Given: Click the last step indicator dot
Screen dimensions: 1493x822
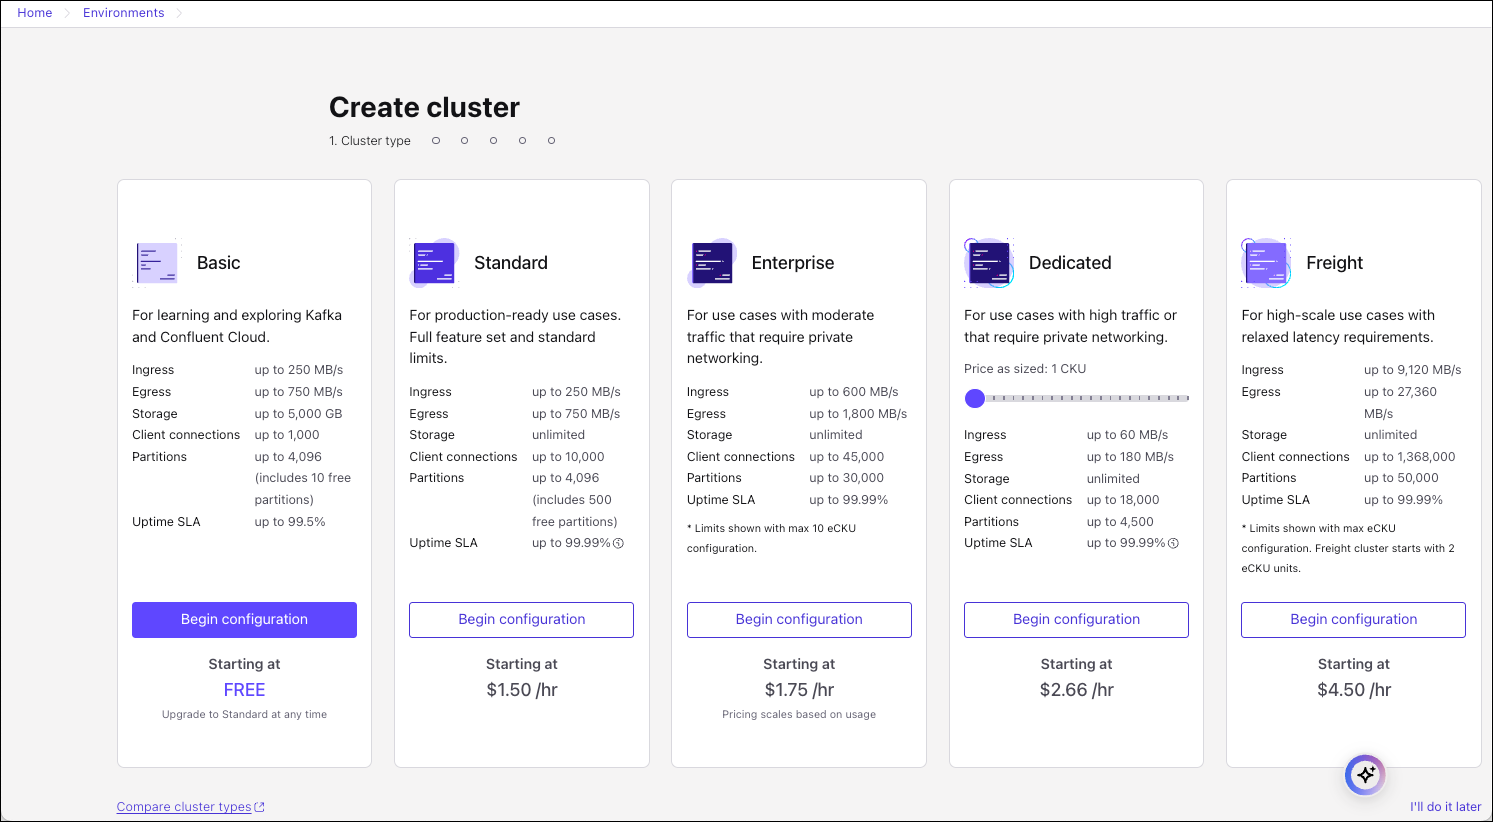Looking at the screenshot, I should [x=551, y=141].
